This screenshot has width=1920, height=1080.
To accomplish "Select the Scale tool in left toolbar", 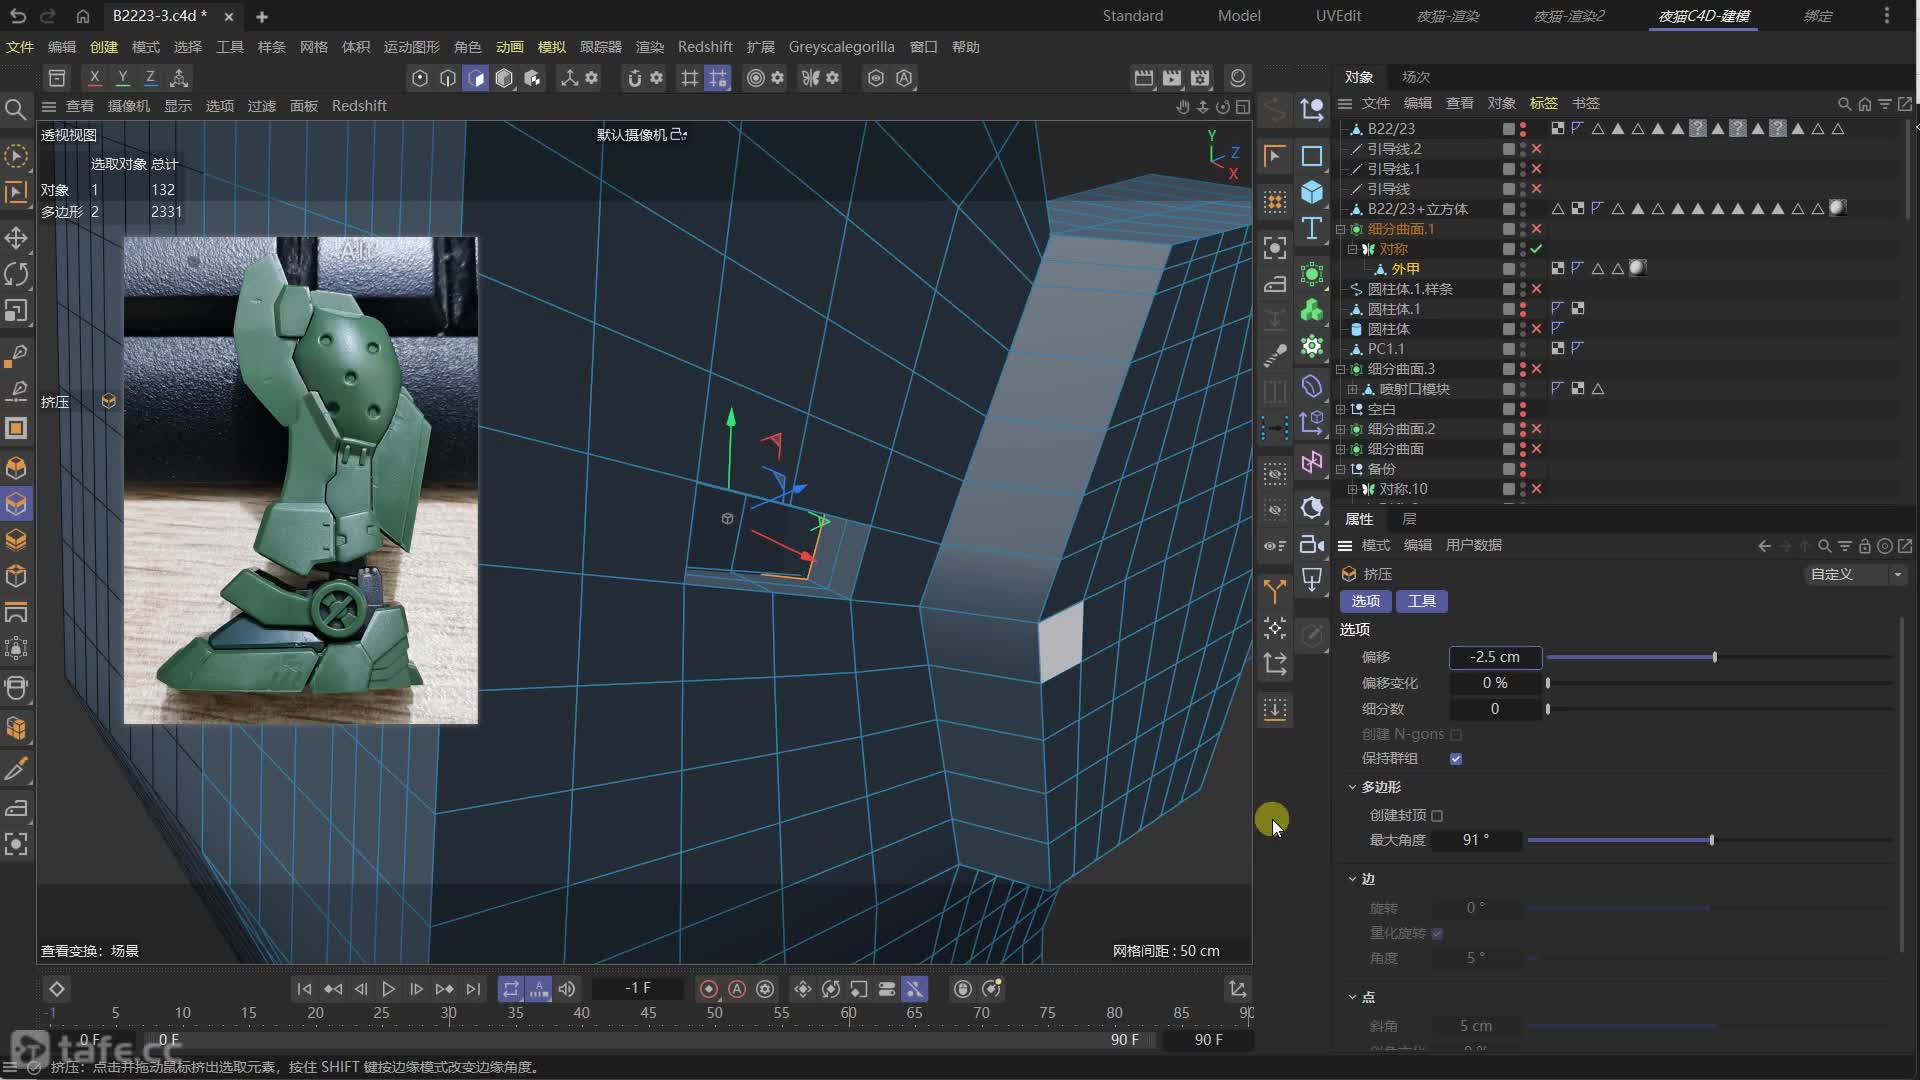I will pyautogui.click(x=16, y=311).
